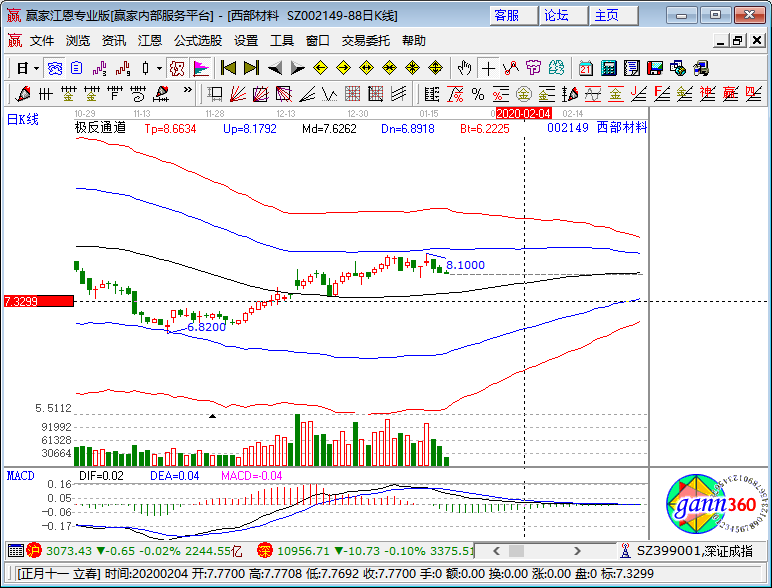
Task: Click the 论坛 button
Action: (563, 15)
